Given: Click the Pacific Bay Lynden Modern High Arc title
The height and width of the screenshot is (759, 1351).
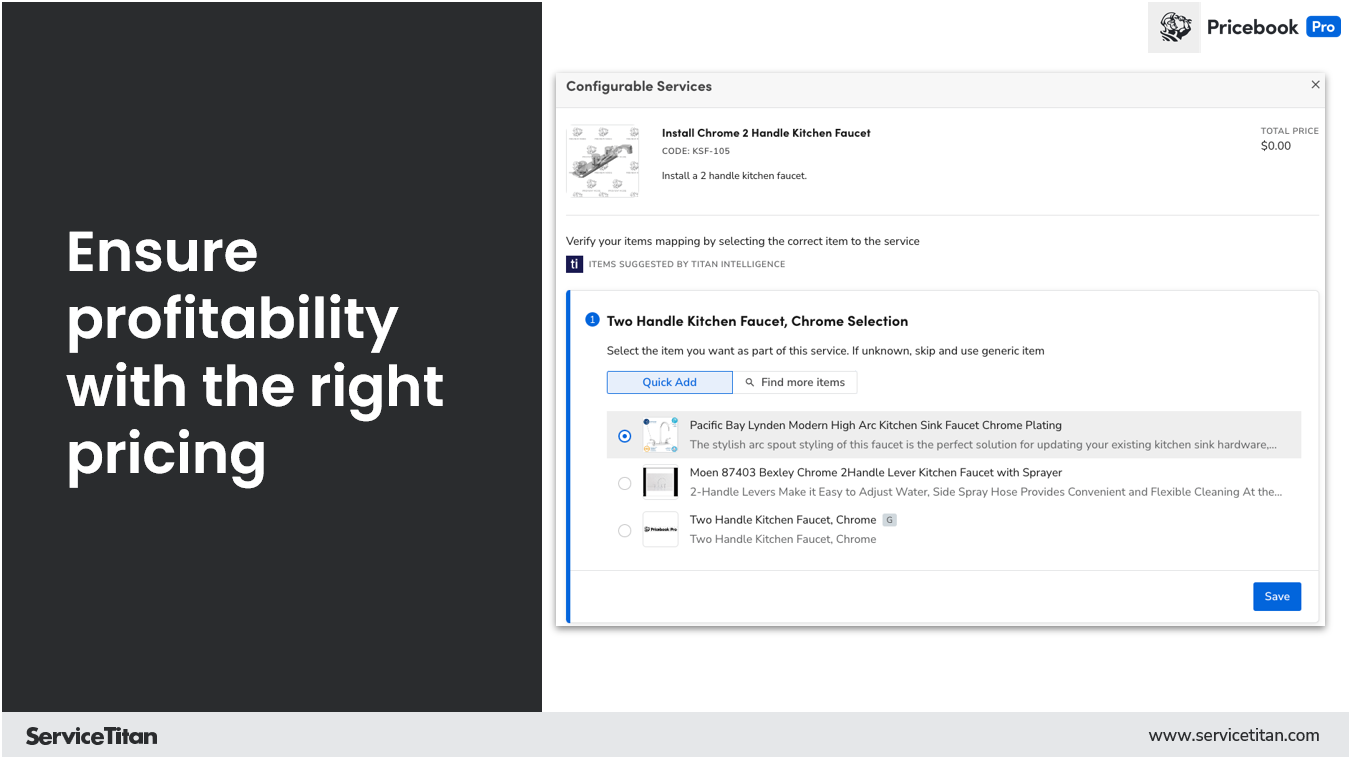Looking at the screenshot, I should click(876, 425).
